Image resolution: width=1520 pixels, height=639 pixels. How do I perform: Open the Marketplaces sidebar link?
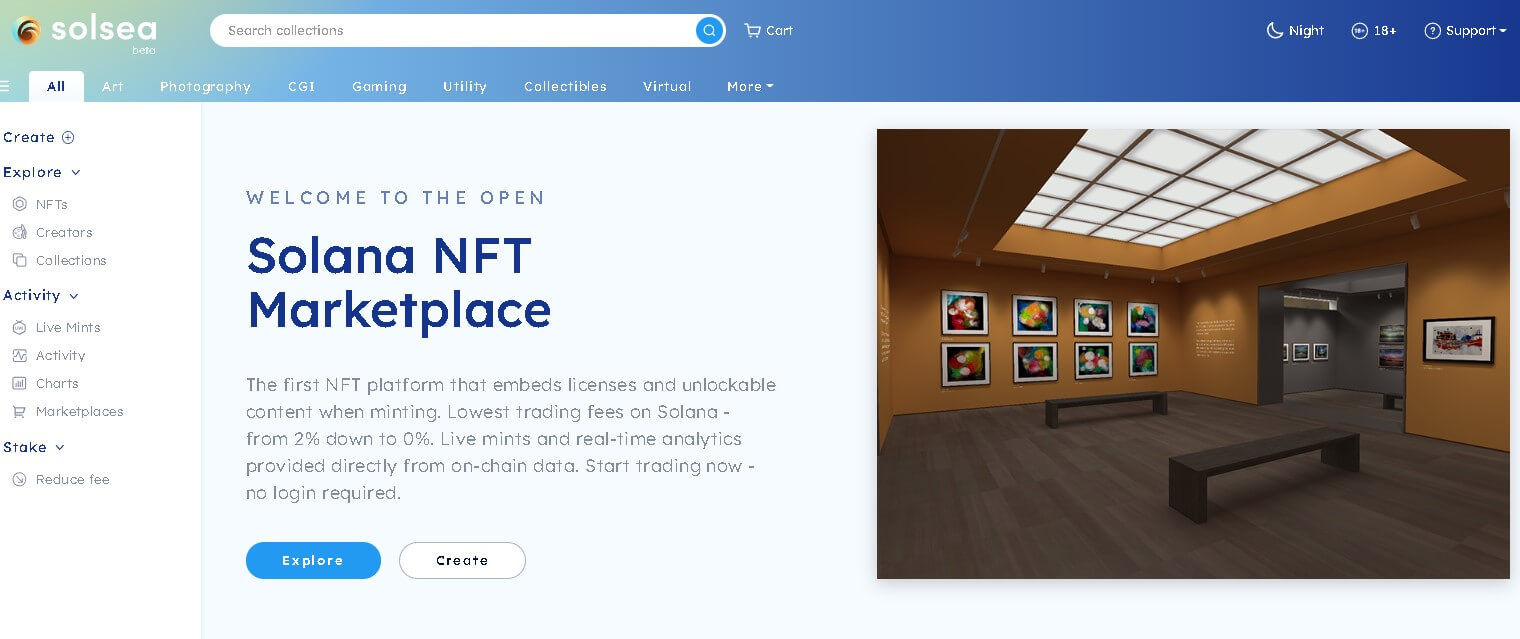pos(80,411)
